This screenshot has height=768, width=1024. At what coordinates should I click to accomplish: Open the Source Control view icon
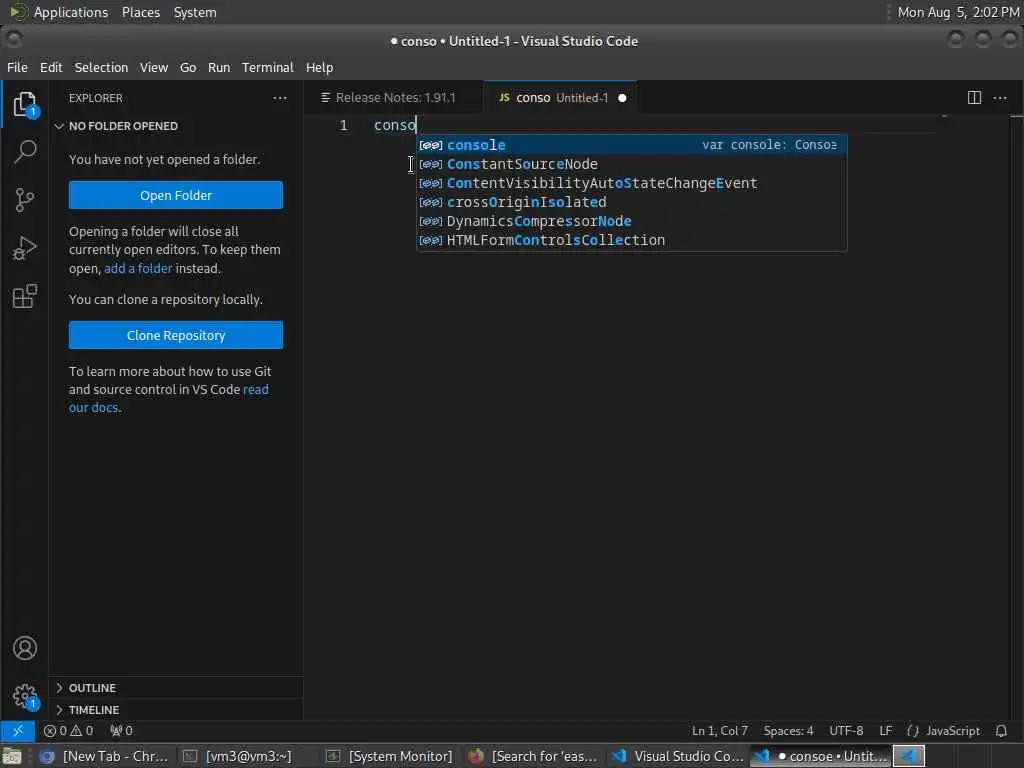(x=24, y=200)
